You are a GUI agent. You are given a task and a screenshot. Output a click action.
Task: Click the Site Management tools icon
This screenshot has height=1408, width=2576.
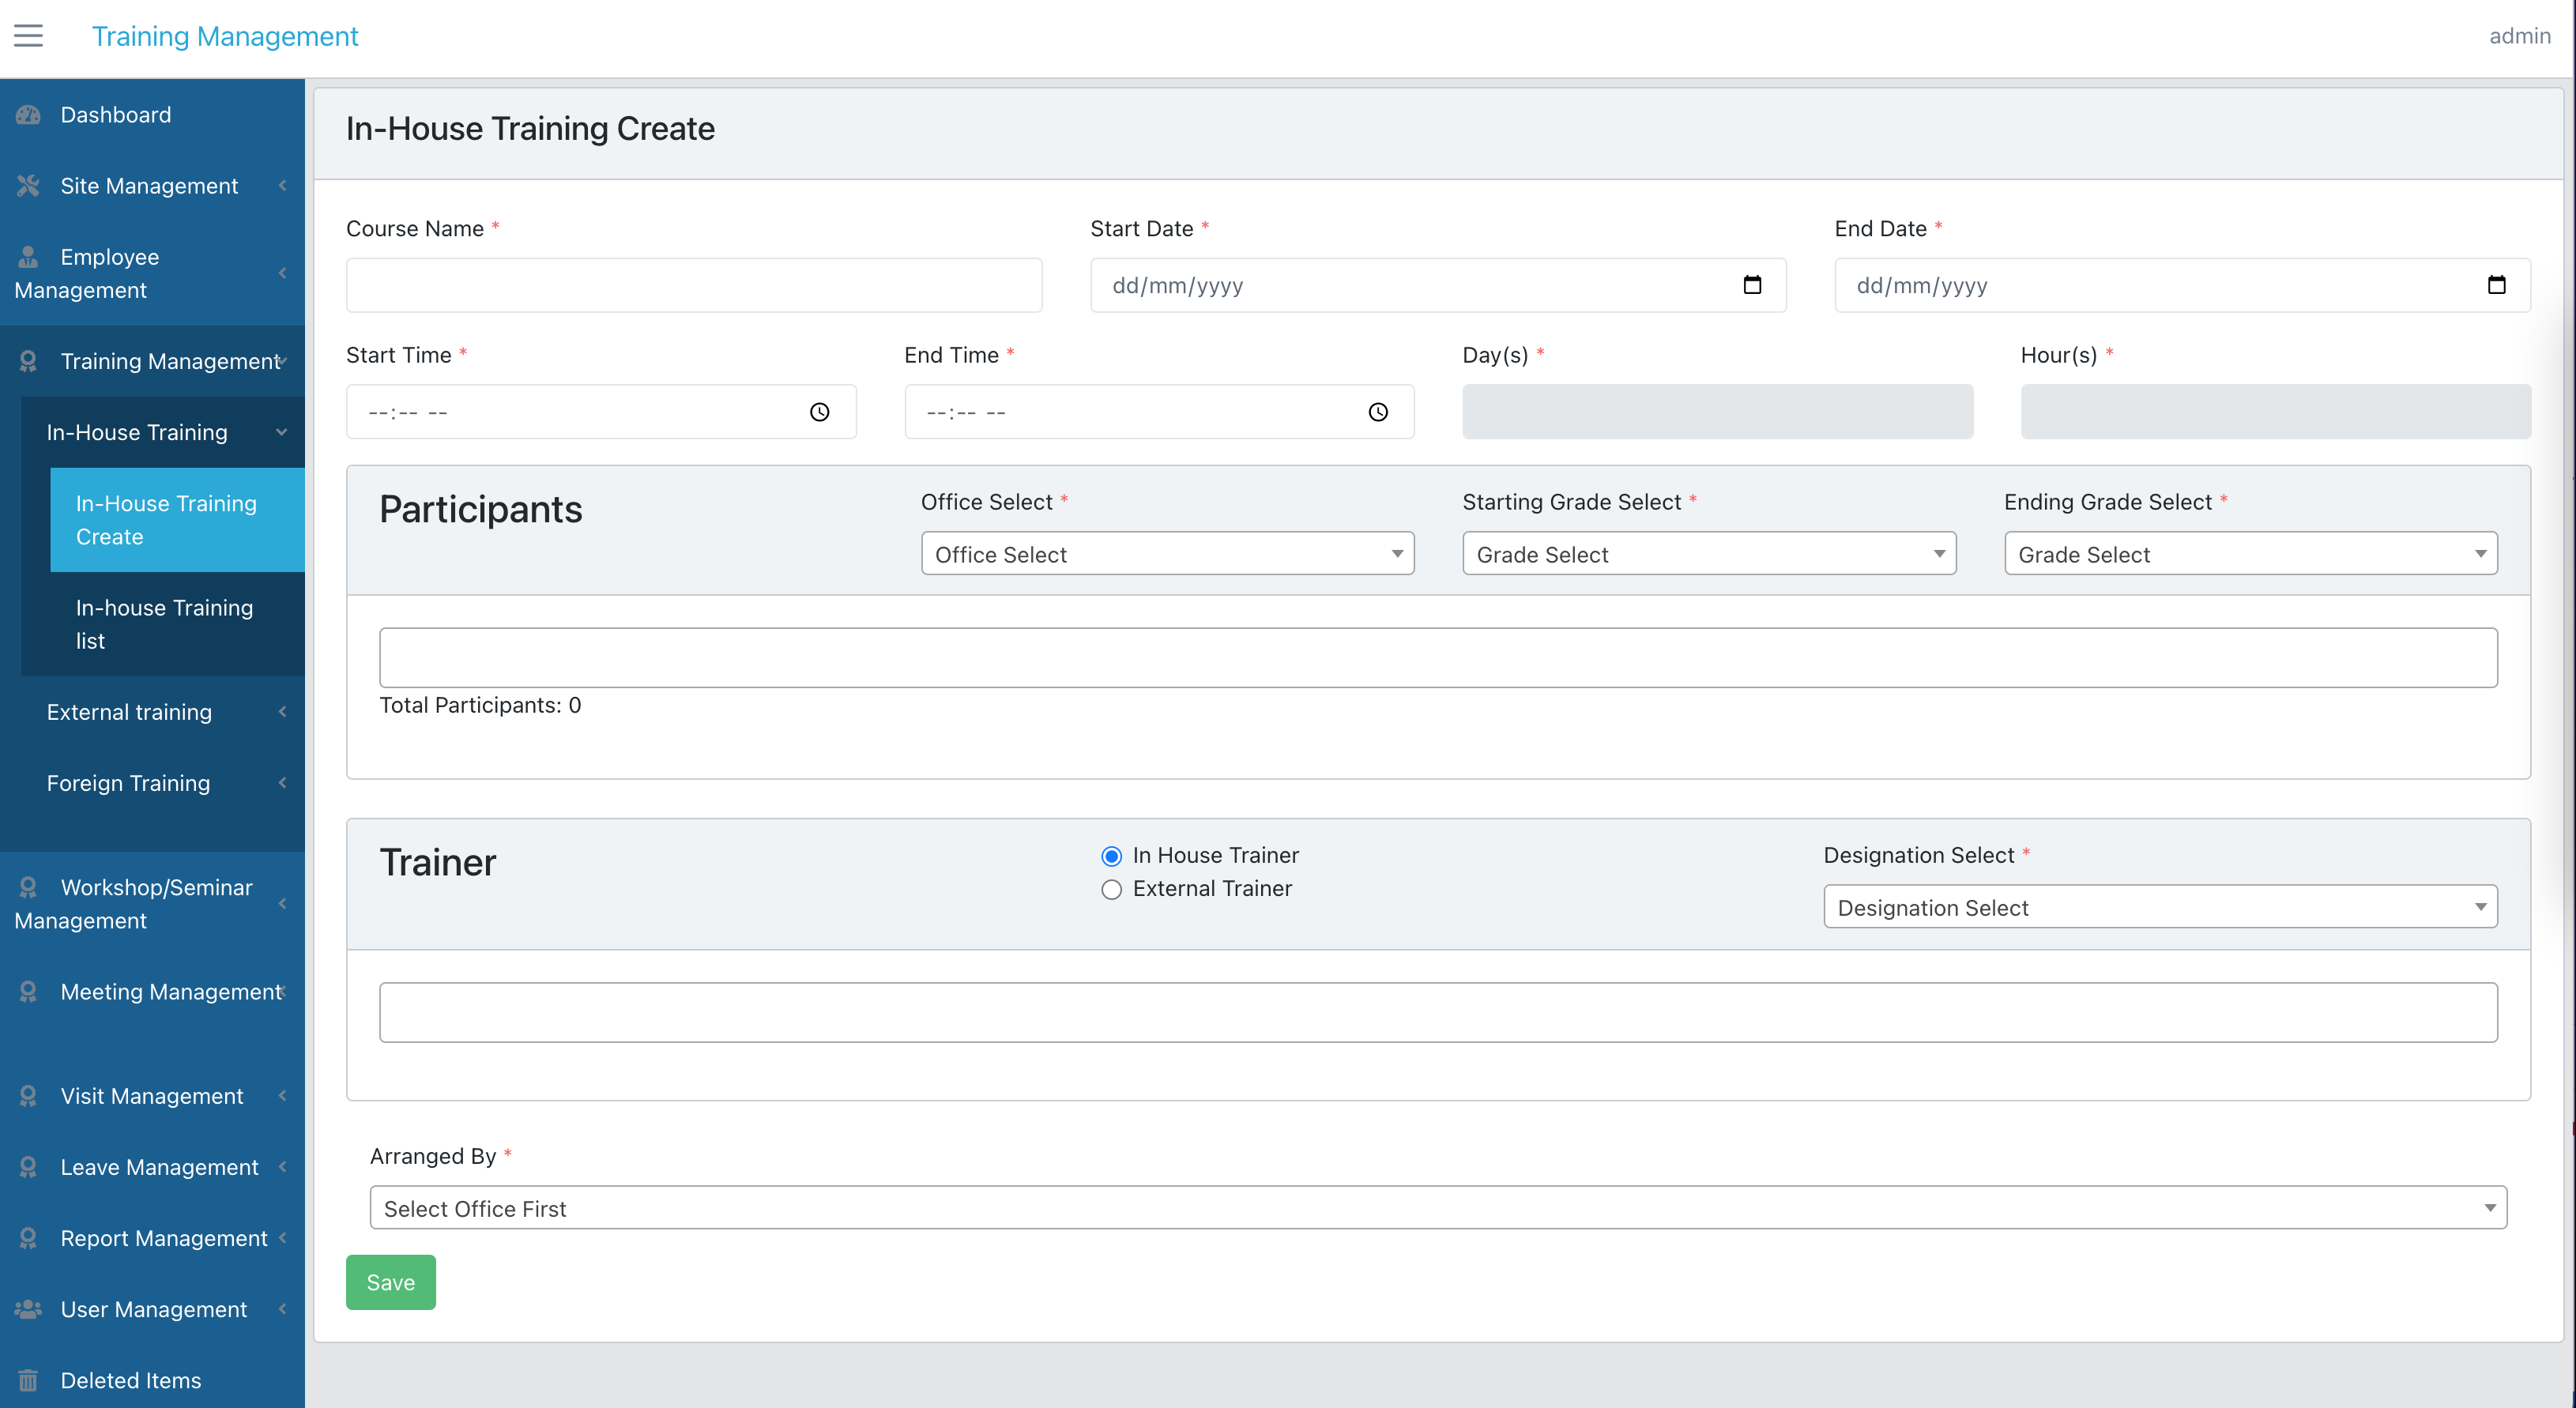(x=28, y=186)
